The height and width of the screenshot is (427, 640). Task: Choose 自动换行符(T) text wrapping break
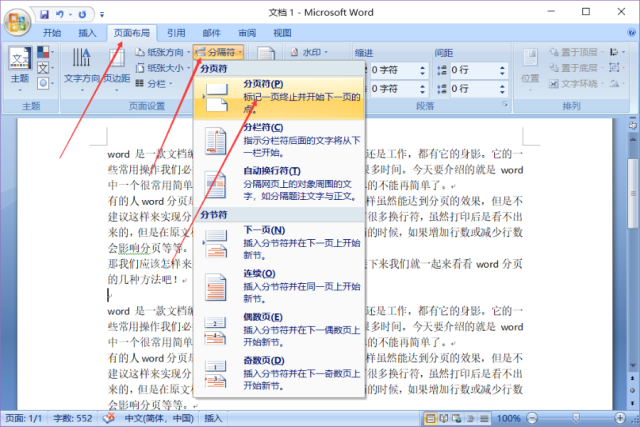279,184
